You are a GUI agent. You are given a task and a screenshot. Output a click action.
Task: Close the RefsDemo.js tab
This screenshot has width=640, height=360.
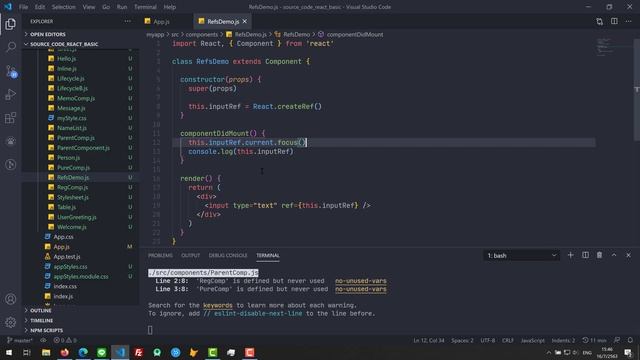click(244, 21)
